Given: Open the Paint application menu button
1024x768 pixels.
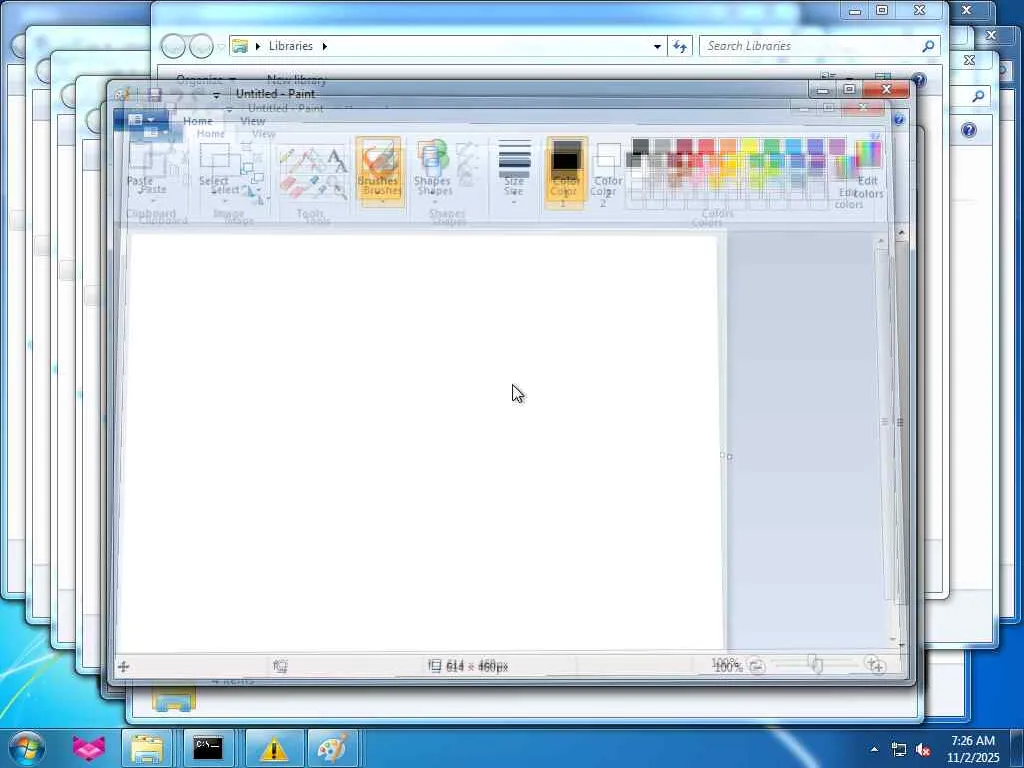Looking at the screenshot, I should (141, 120).
